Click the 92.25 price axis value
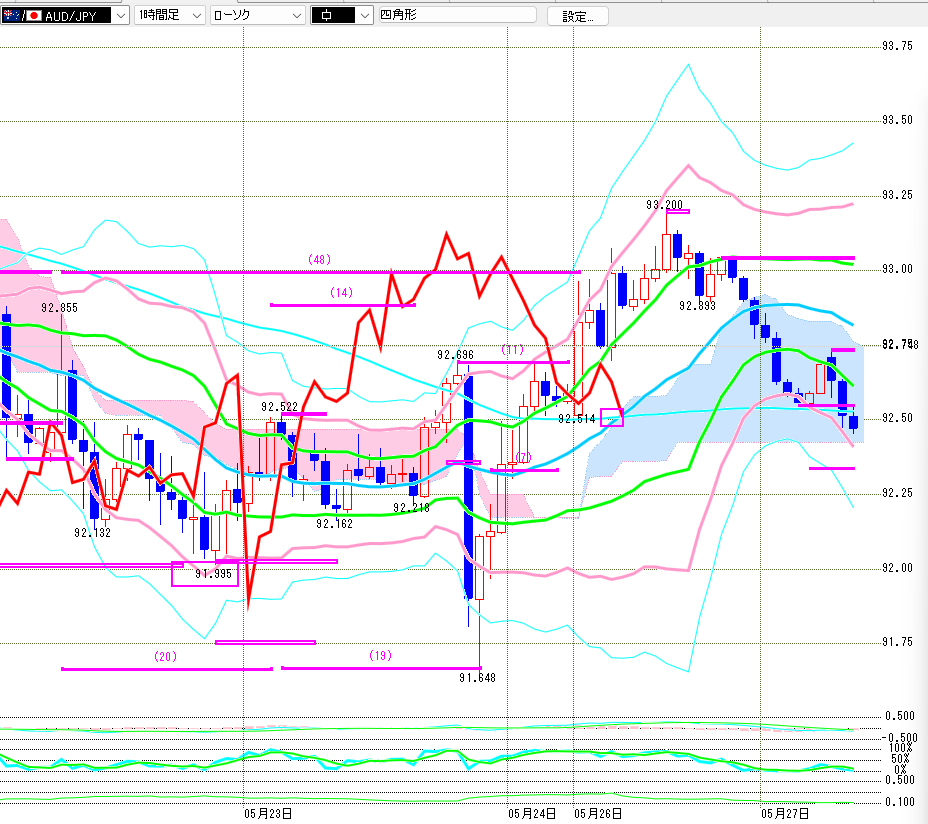Viewport: 928px width, 824px height. click(897, 493)
